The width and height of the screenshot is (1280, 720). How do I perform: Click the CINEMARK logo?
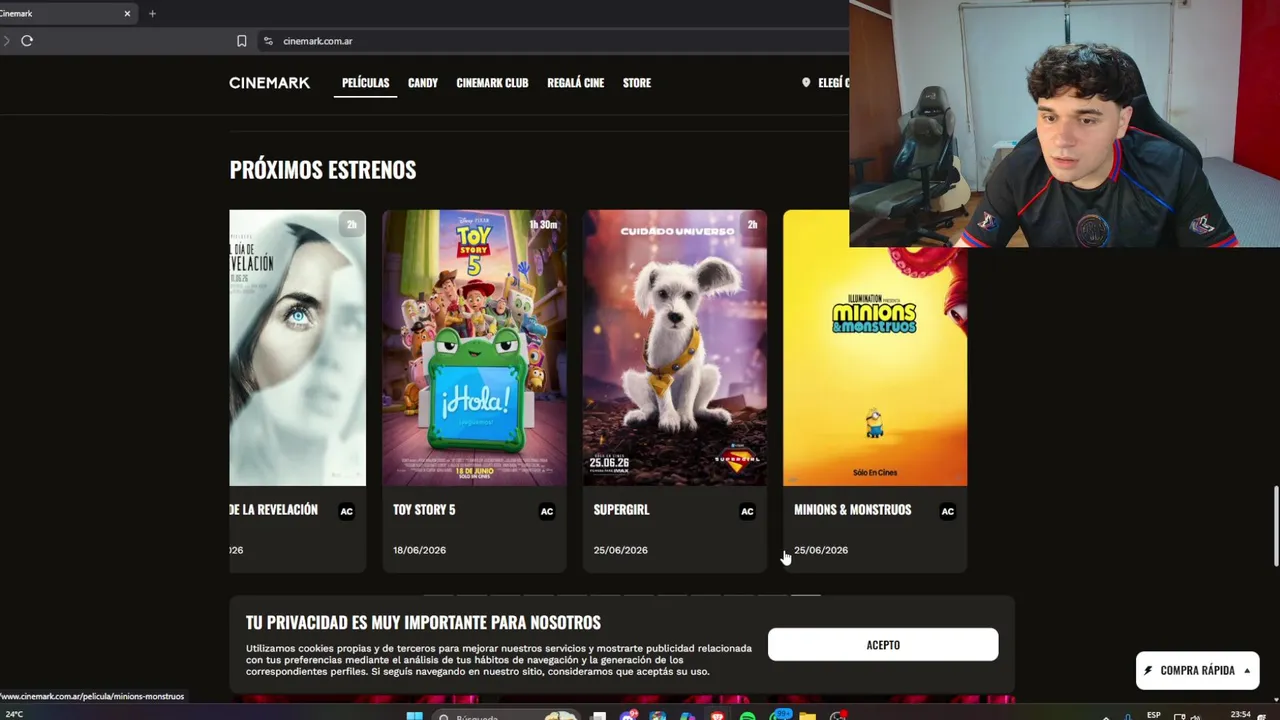269,83
